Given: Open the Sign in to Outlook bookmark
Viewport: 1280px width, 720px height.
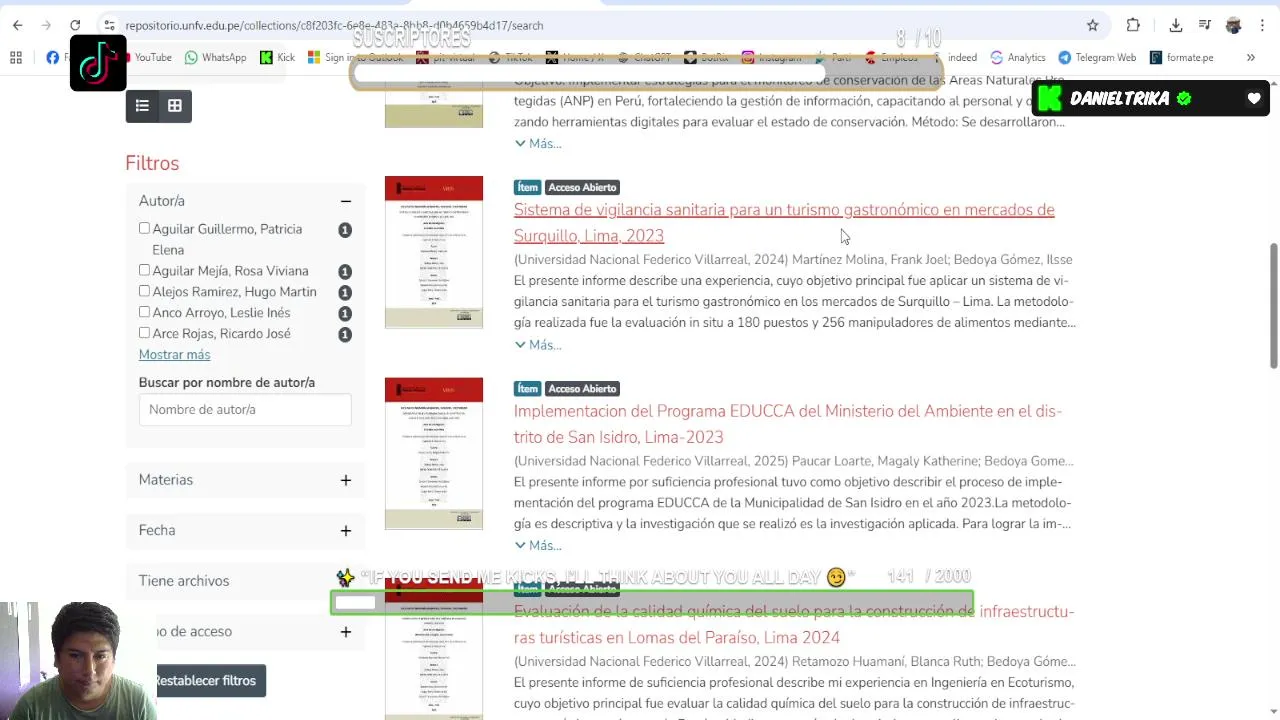Looking at the screenshot, I should tap(356, 57).
